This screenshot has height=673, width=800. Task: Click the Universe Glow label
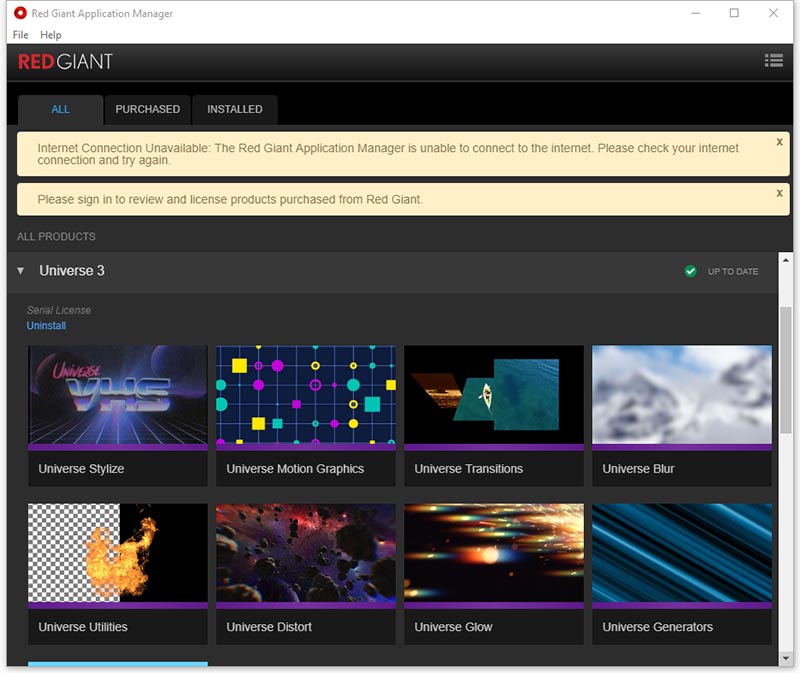tap(453, 627)
